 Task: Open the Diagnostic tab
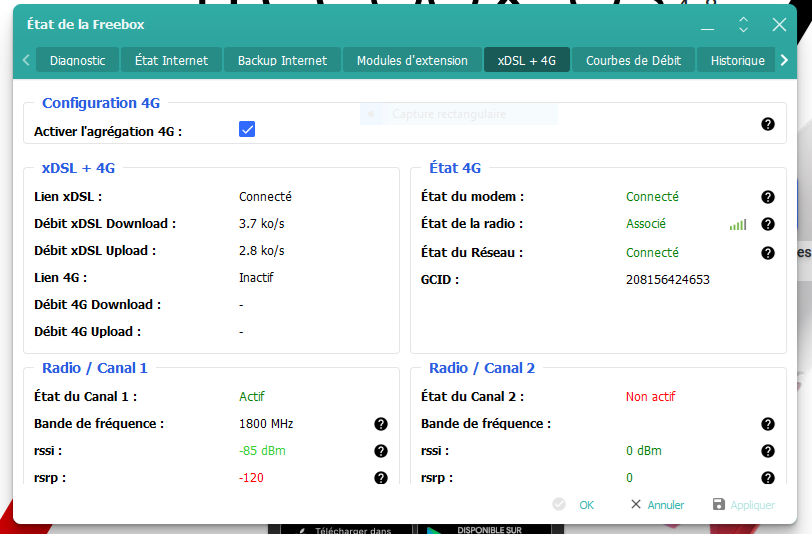tap(78, 61)
